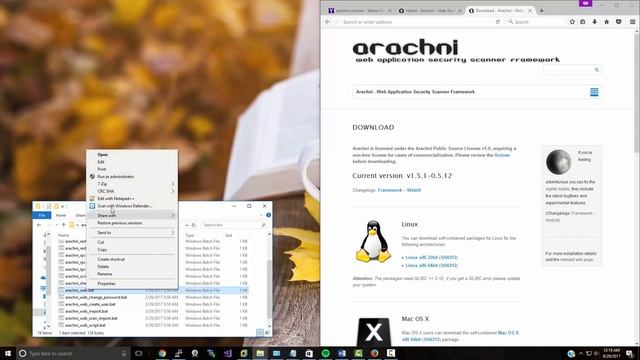Expand the CRC SHA submenu
This screenshot has height=360, width=640.
(132, 191)
